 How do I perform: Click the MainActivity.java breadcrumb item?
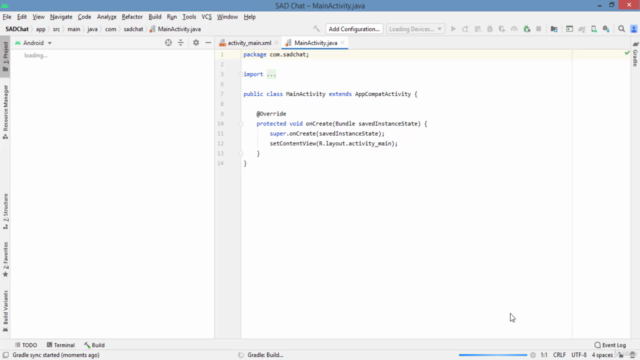[175, 29]
